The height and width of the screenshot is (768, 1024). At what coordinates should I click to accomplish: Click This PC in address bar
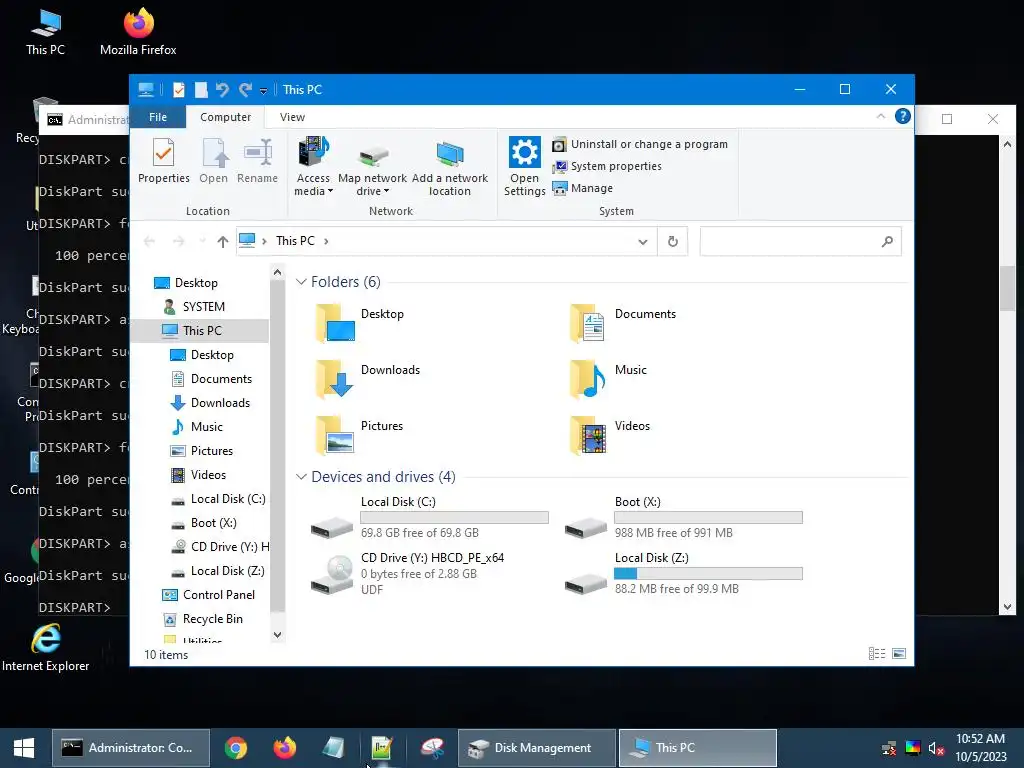click(x=295, y=241)
